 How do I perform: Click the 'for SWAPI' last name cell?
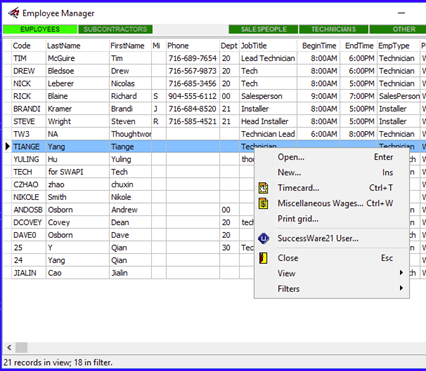pyautogui.click(x=77, y=172)
